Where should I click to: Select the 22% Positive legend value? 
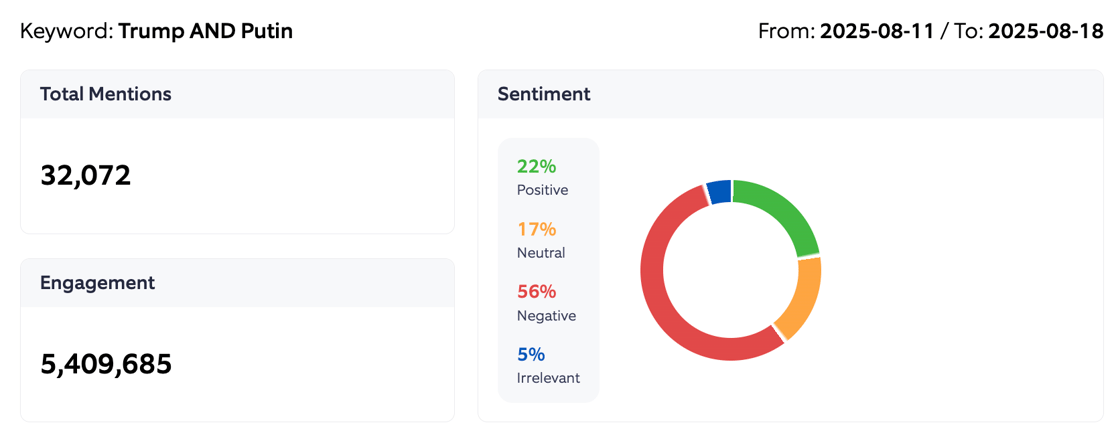536,167
